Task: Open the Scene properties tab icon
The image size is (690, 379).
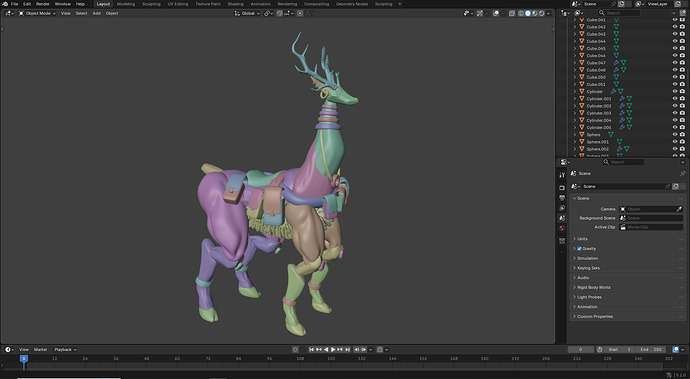Action: click(x=562, y=218)
